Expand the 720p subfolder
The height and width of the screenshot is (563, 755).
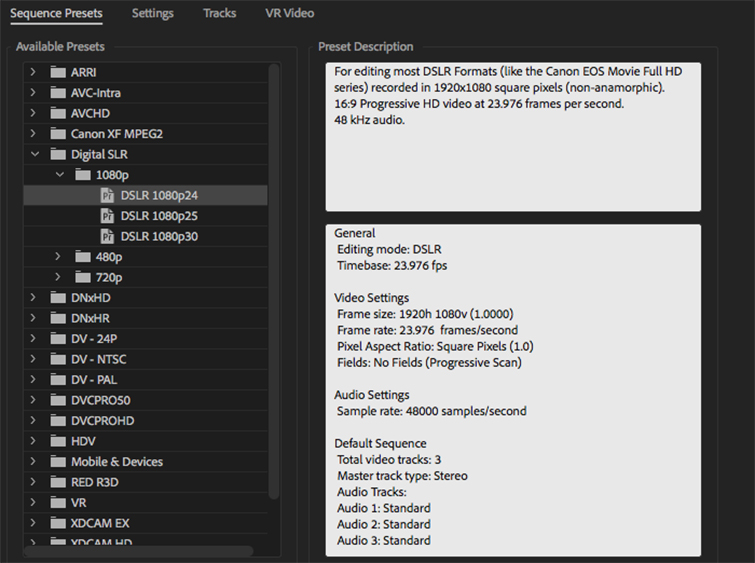click(58, 277)
